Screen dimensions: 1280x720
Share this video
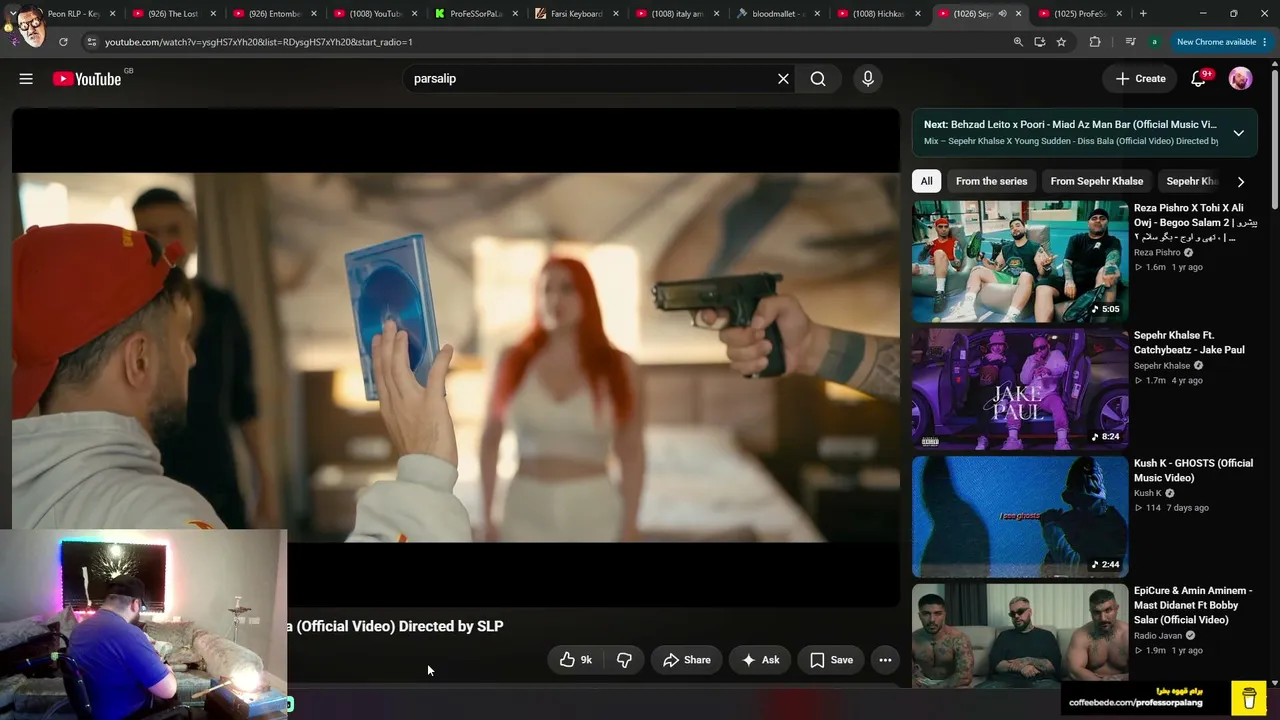click(x=686, y=660)
